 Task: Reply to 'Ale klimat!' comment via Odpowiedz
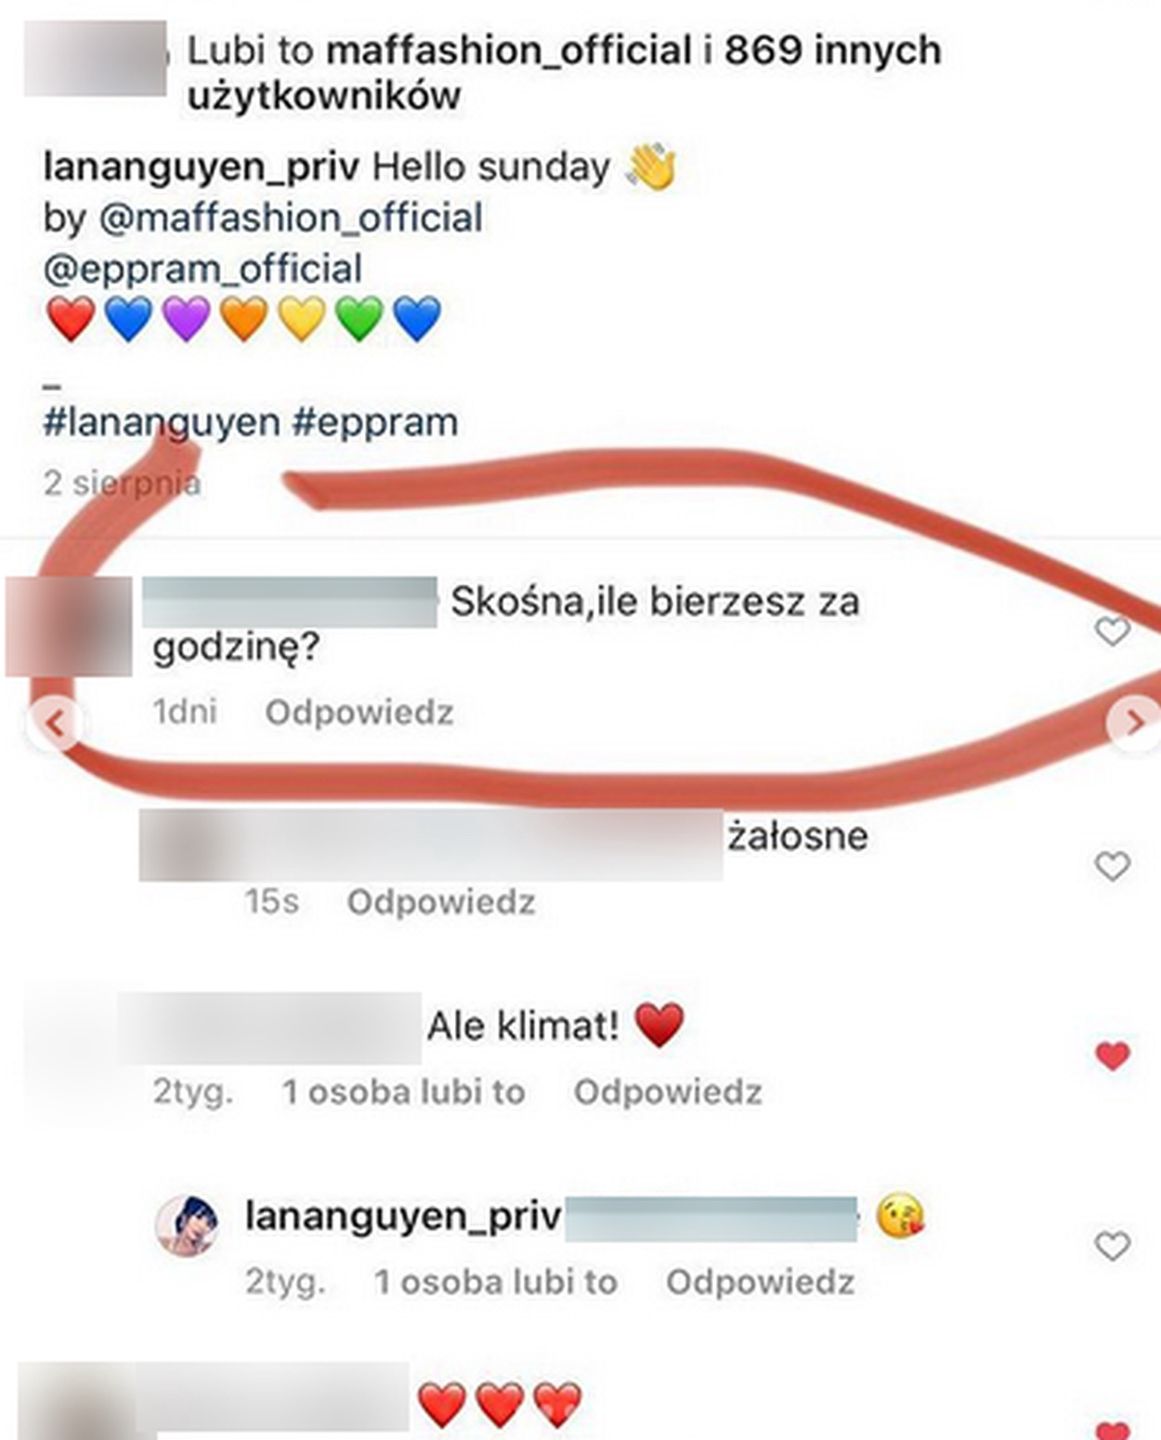point(668,1092)
